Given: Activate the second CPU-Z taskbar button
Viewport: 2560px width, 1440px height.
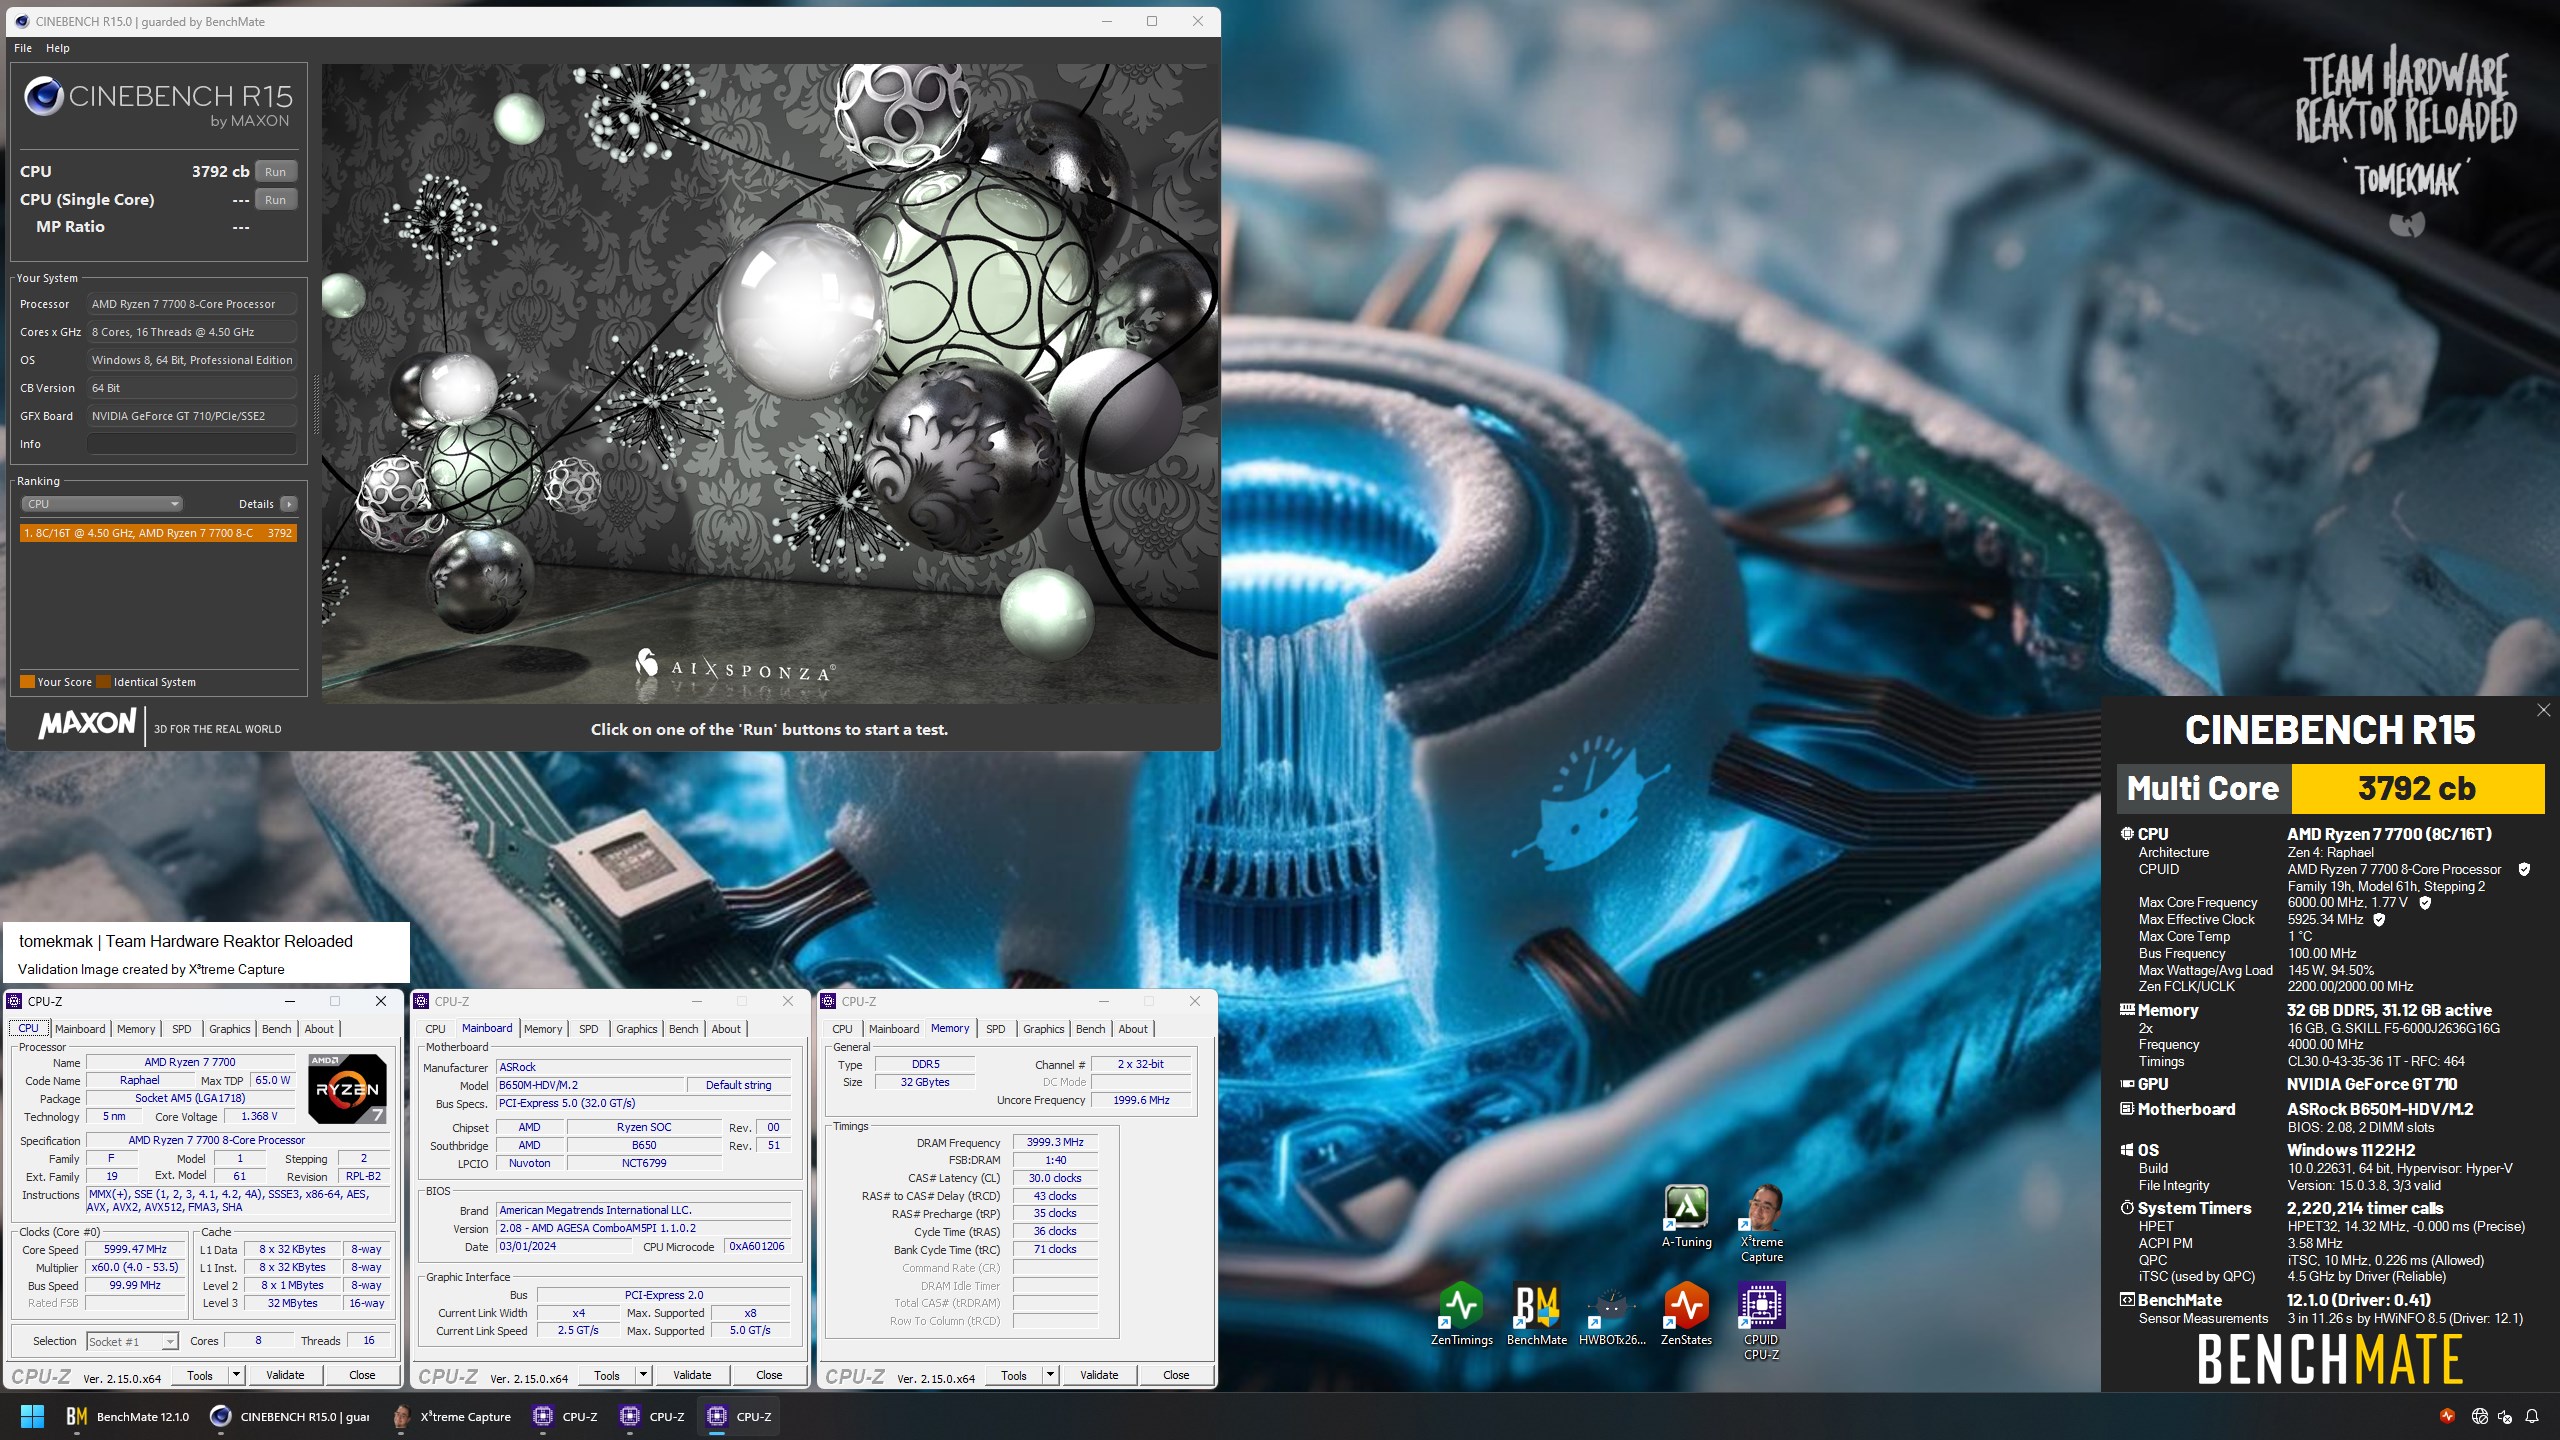Looking at the screenshot, I should pyautogui.click(x=653, y=1416).
